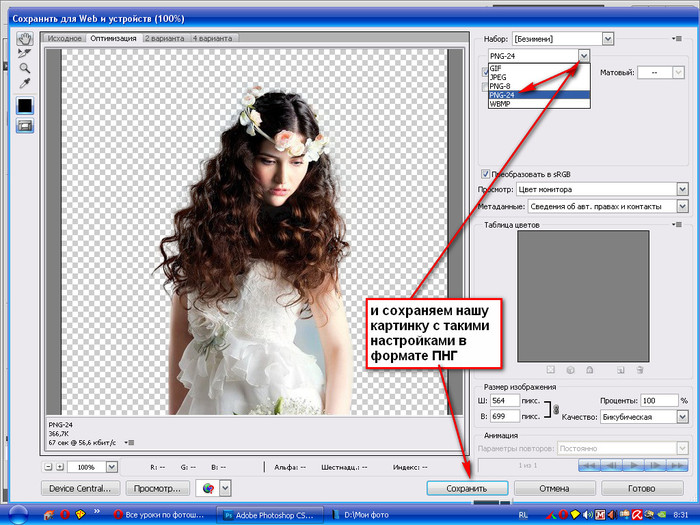
Task: Switch to the 2 варианта tab
Action: click(165, 38)
